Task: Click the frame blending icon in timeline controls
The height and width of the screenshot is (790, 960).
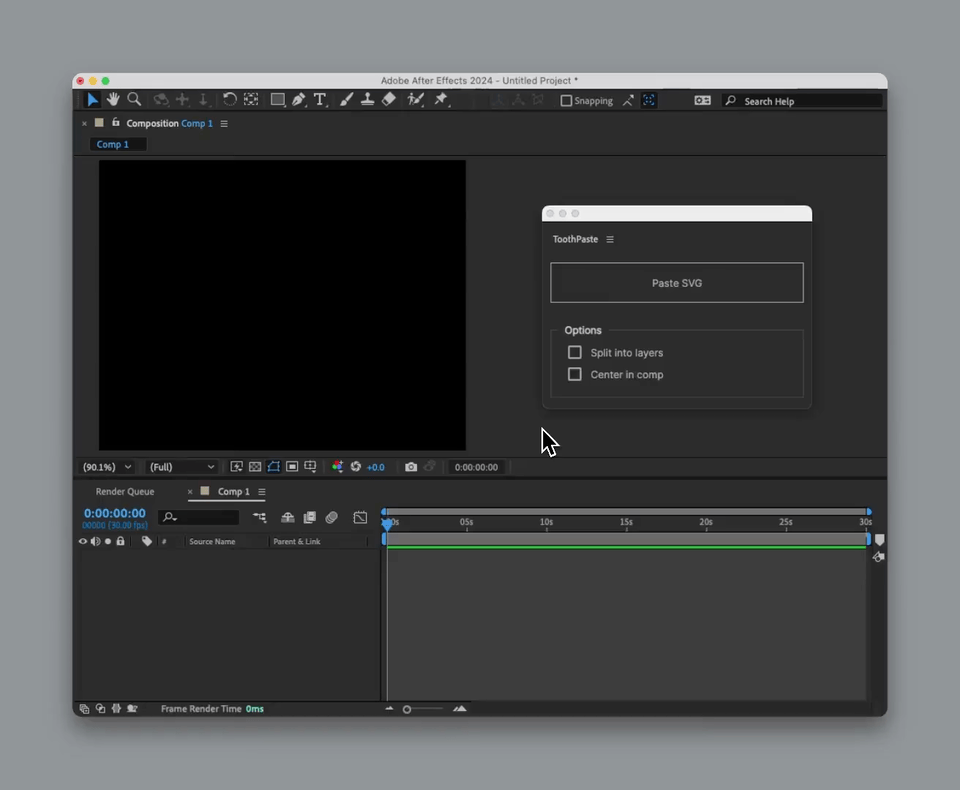Action: pyautogui.click(x=310, y=517)
